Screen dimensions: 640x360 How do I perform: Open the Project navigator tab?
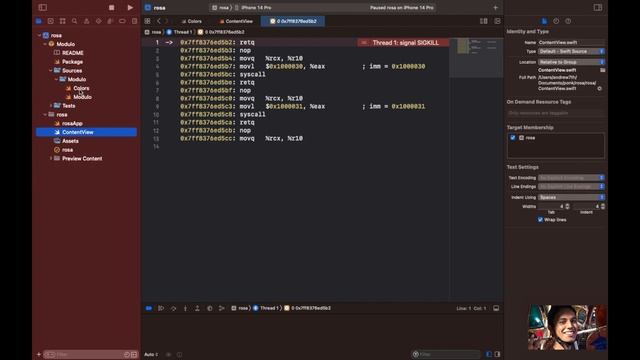coord(39,21)
